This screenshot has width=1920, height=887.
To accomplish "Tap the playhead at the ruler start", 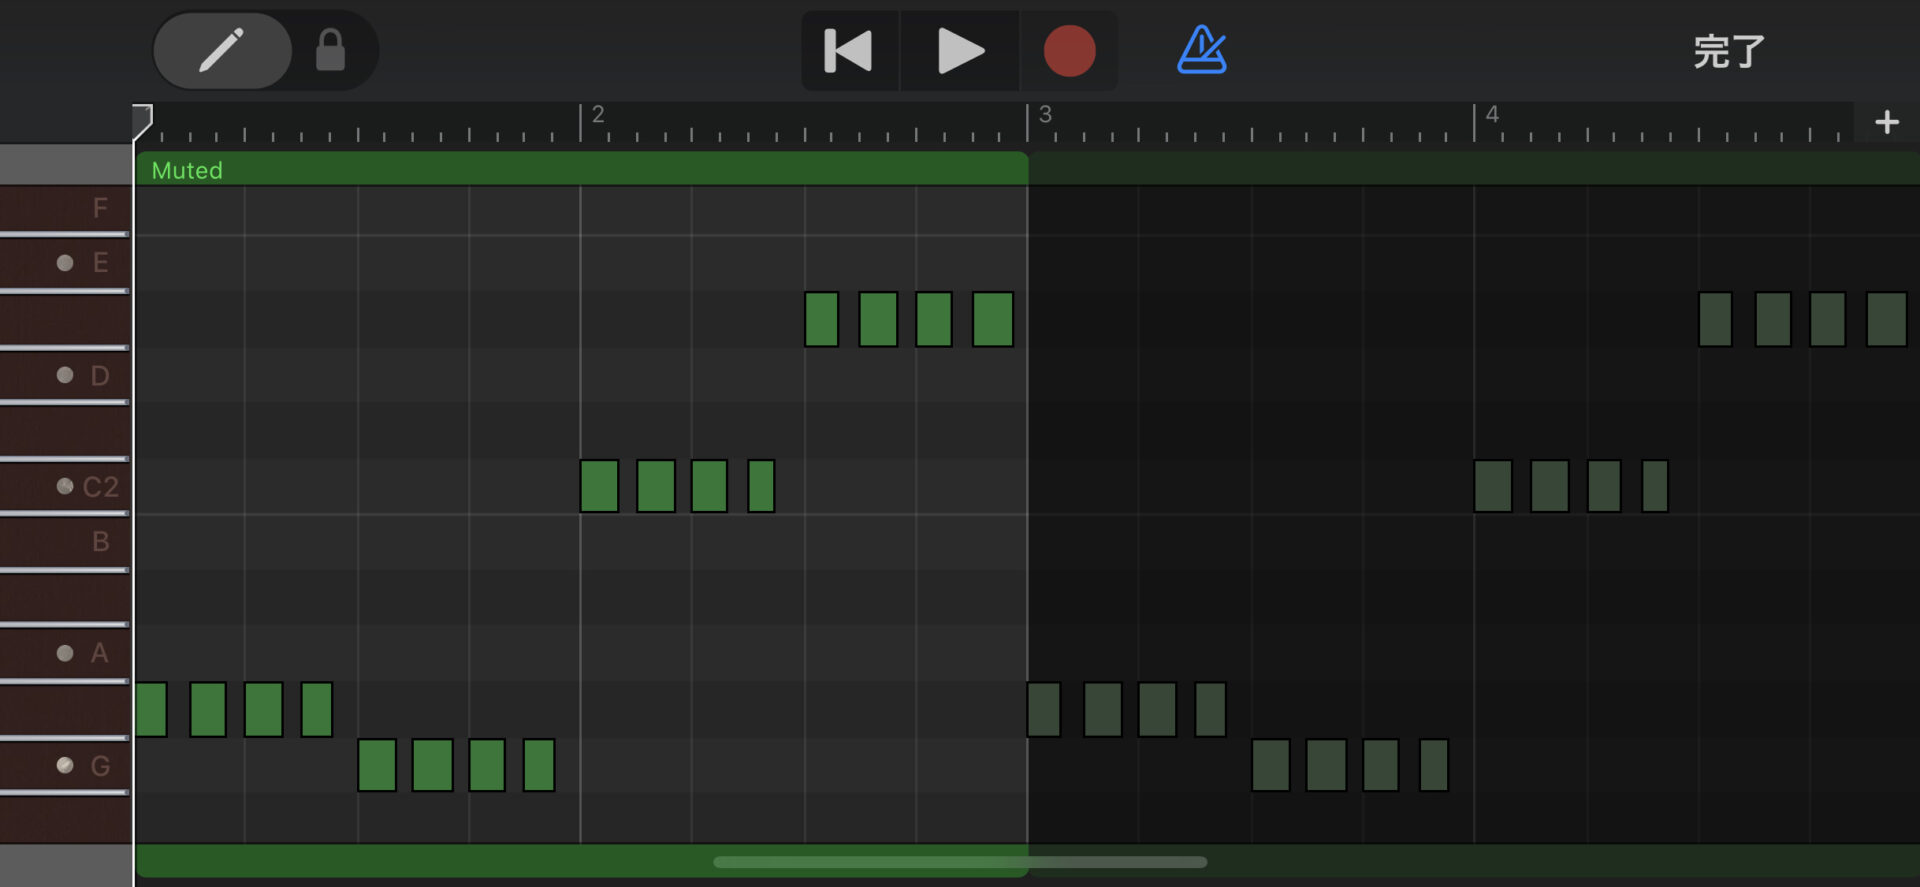I will pos(142,122).
